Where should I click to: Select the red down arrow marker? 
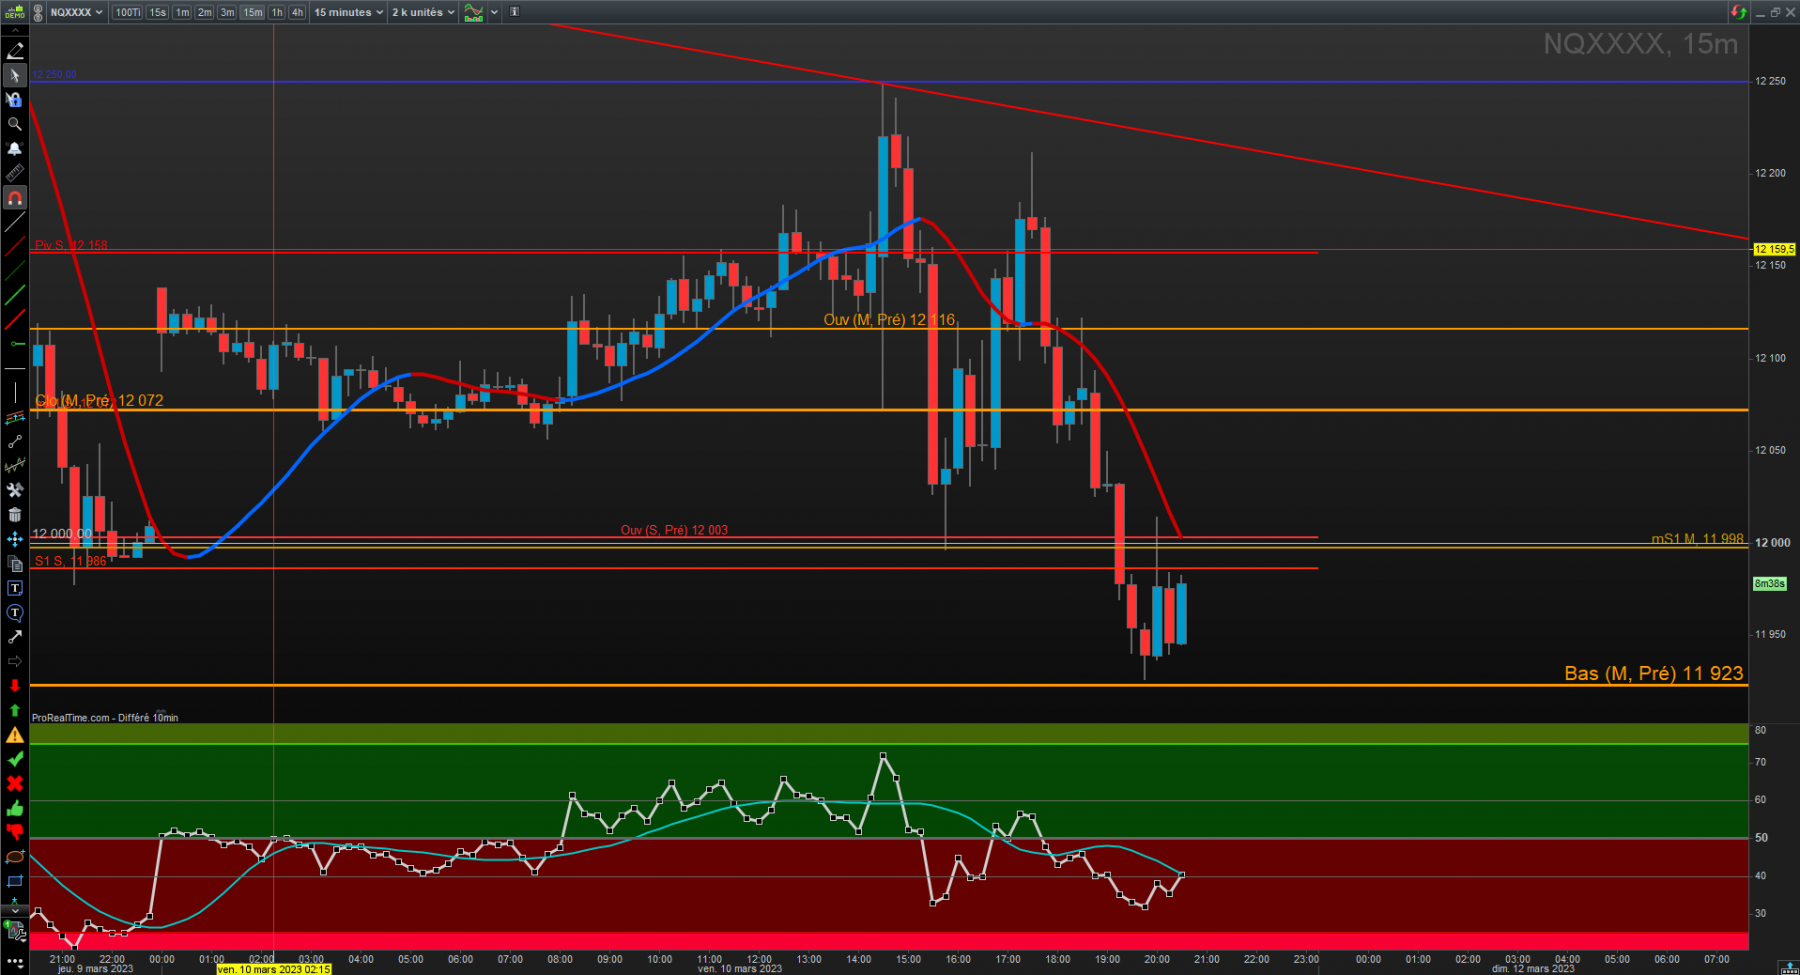(x=14, y=686)
